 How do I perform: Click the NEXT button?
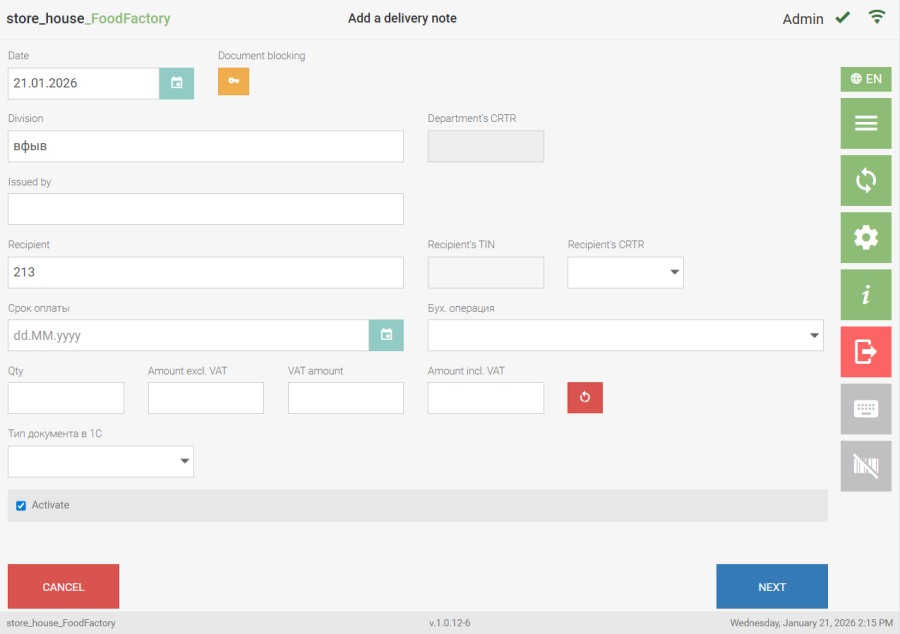[x=771, y=587]
